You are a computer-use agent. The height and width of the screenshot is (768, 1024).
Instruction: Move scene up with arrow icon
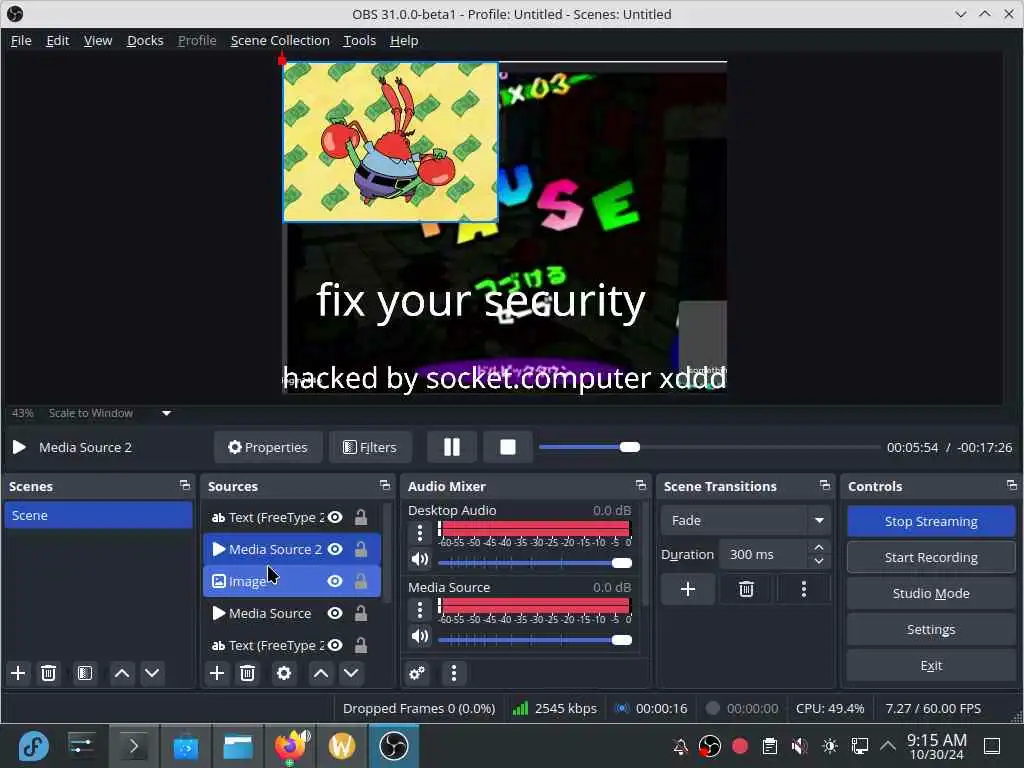[x=122, y=673]
